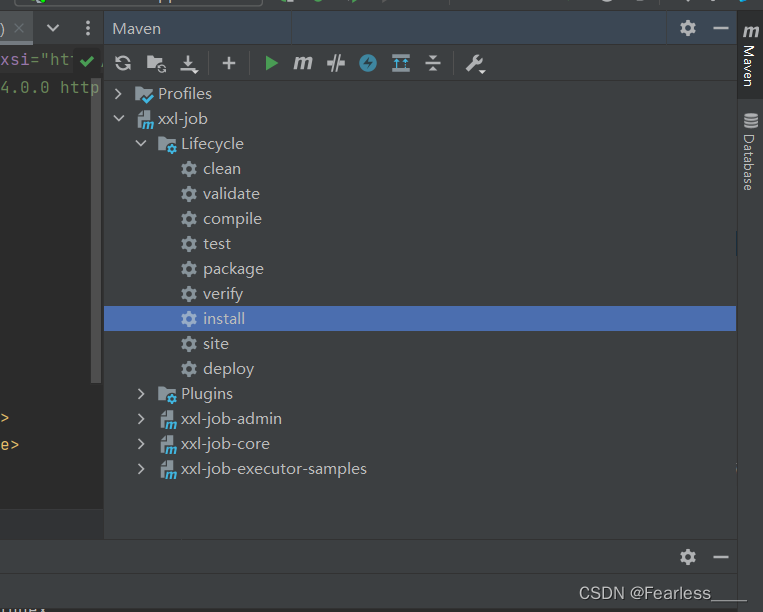This screenshot has width=763, height=612.
Task: Collapse the Lifecycle folder
Action: [141, 144]
